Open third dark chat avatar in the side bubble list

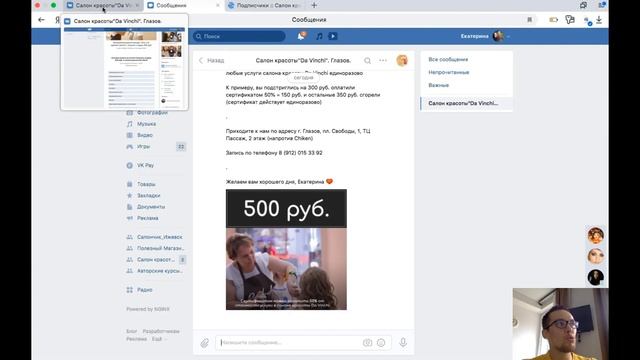tap(596, 278)
